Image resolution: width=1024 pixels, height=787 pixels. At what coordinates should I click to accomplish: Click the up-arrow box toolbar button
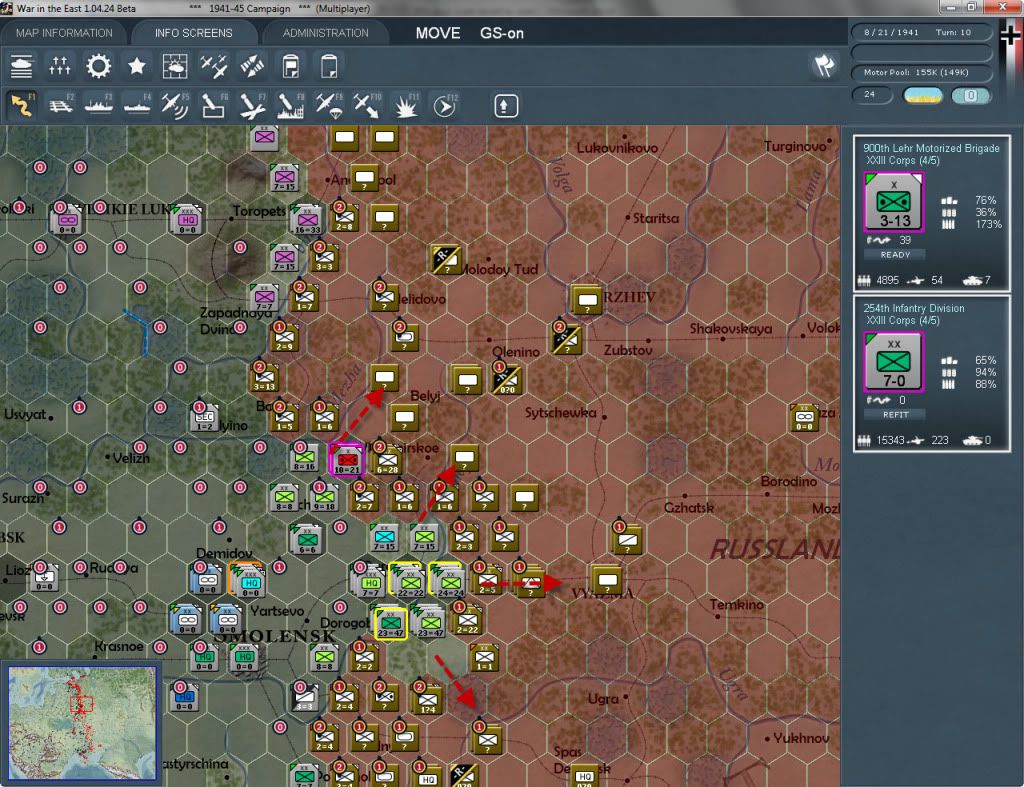[x=505, y=106]
